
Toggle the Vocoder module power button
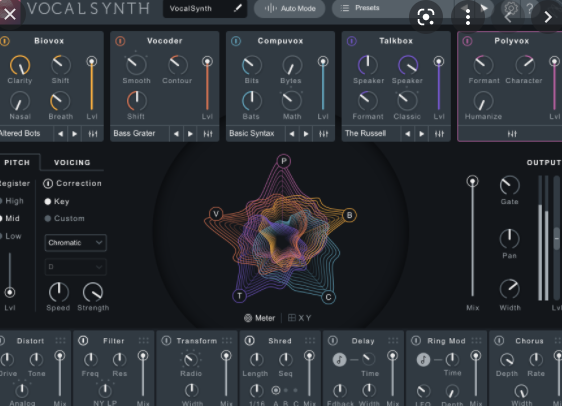pyautogui.click(x=120, y=41)
